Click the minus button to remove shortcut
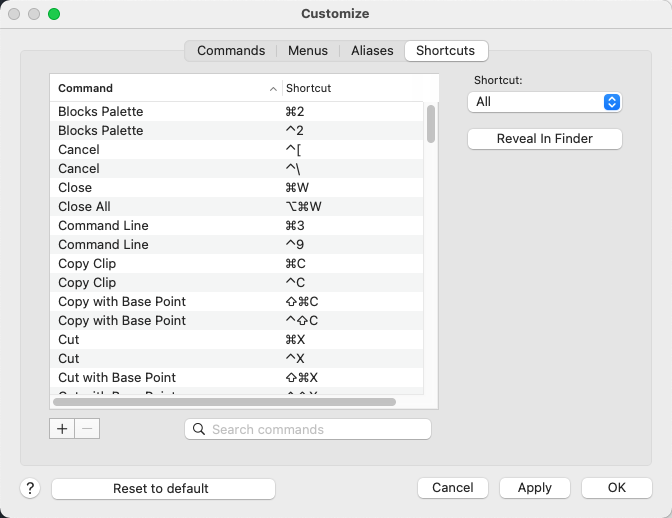 [x=87, y=429]
